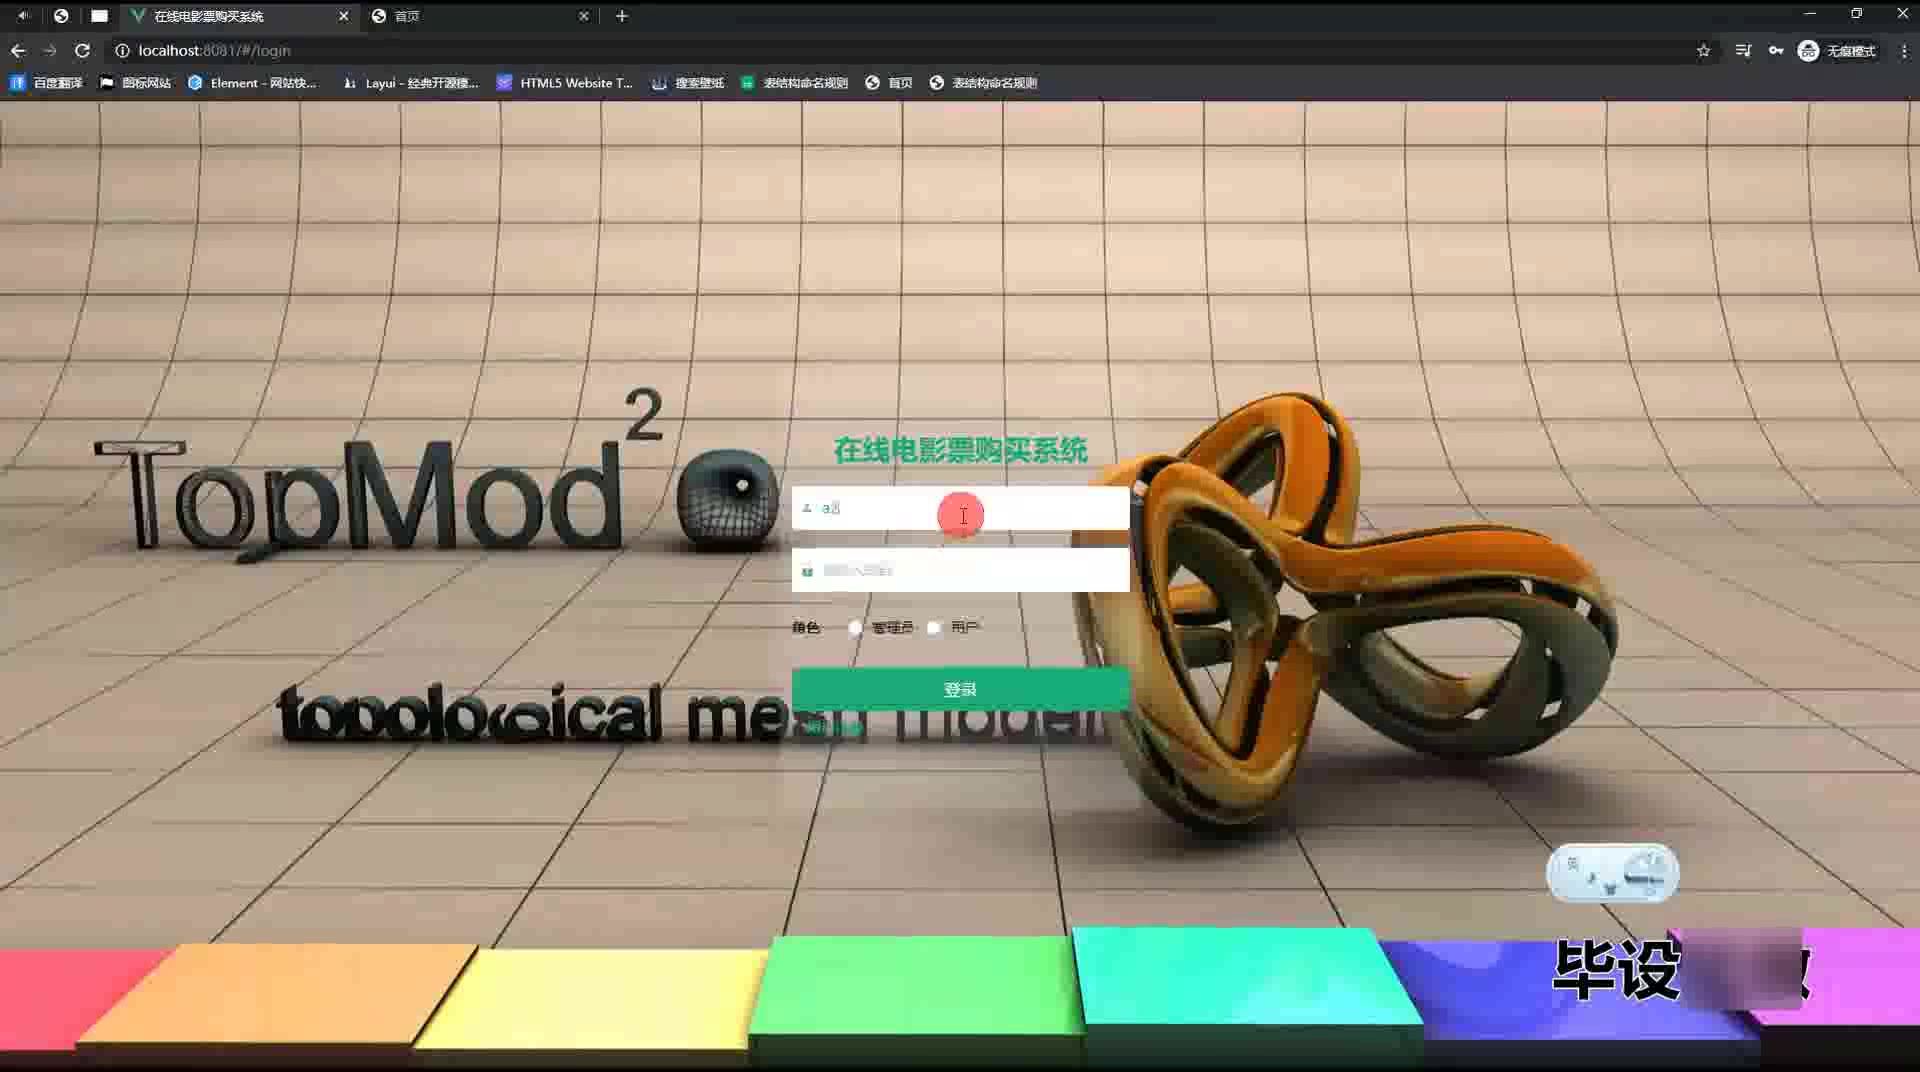This screenshot has height=1072, width=1920.
Task: Click the 在线电影票购买系统 title heading
Action: (x=960, y=450)
